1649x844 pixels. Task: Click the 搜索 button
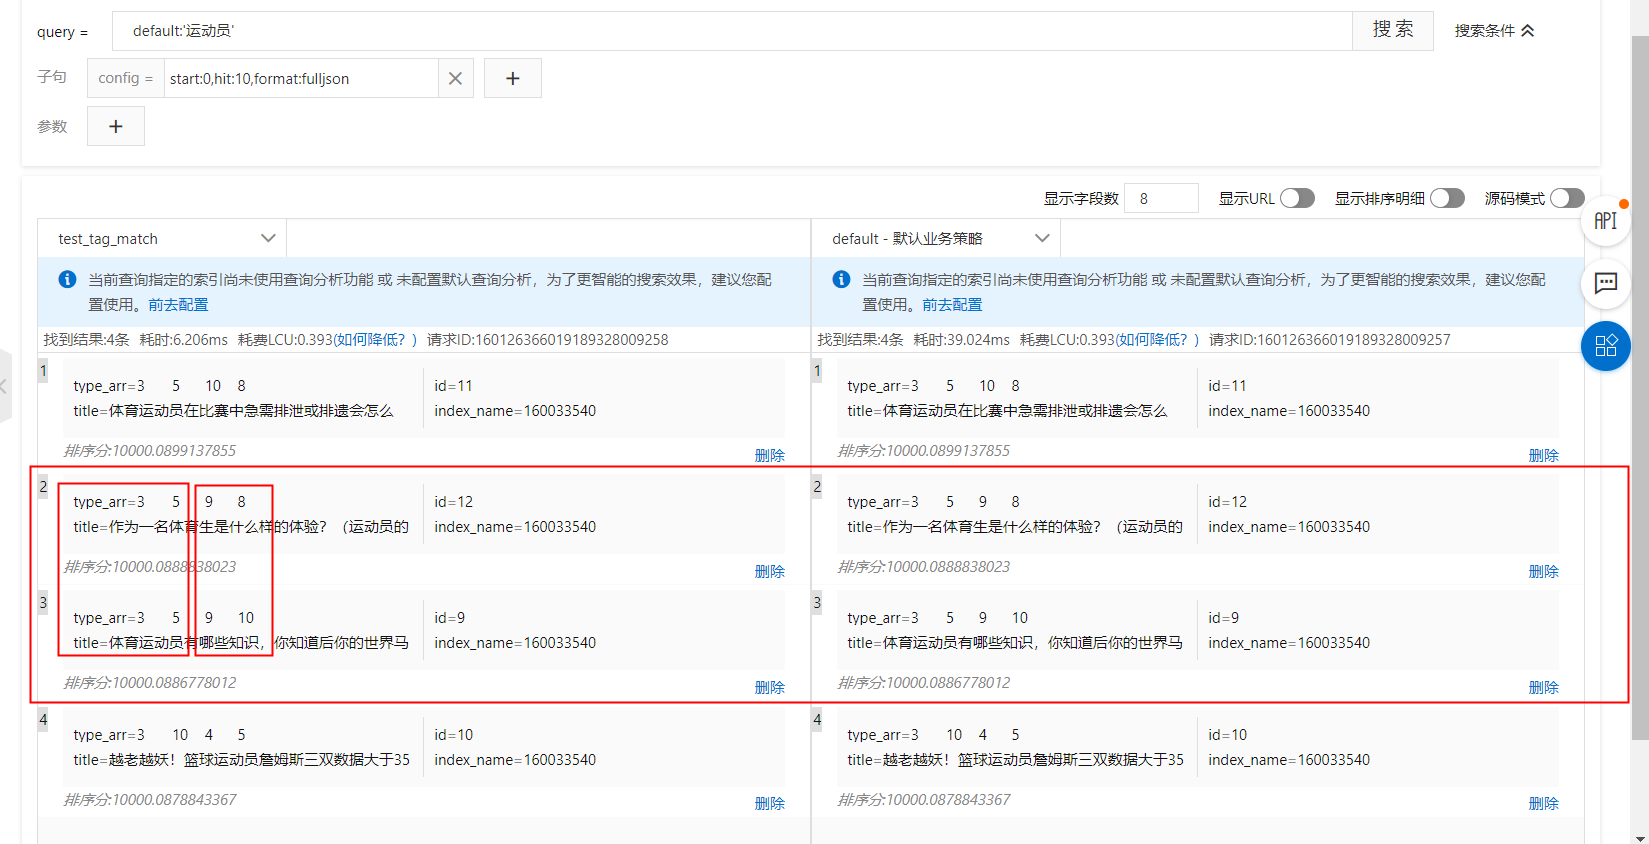pyautogui.click(x=1393, y=30)
